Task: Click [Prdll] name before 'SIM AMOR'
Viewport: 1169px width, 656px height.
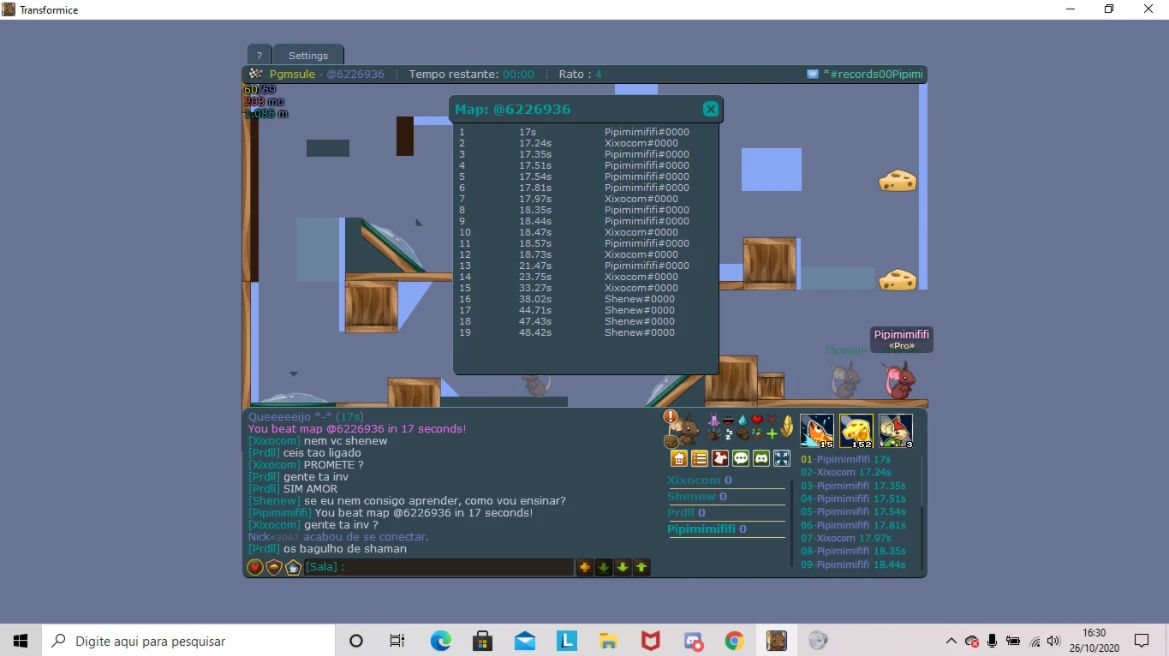Action: [x=264, y=488]
